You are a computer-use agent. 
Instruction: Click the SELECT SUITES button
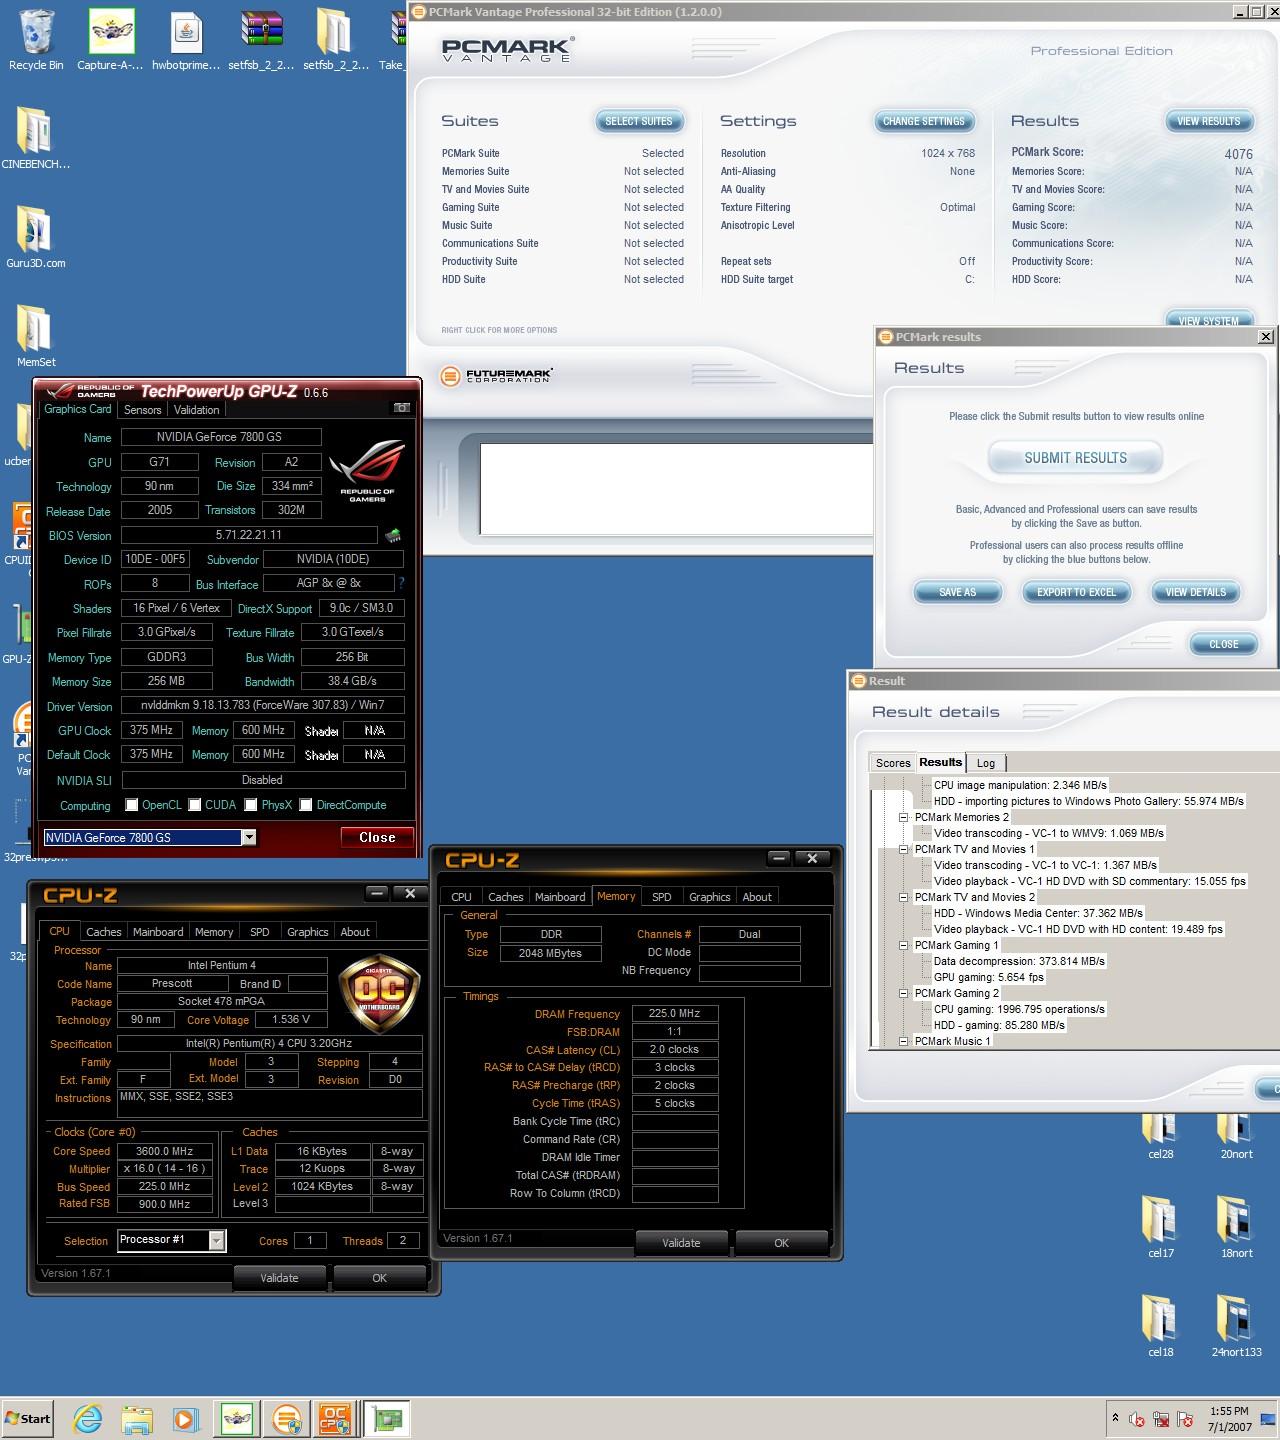pos(639,121)
